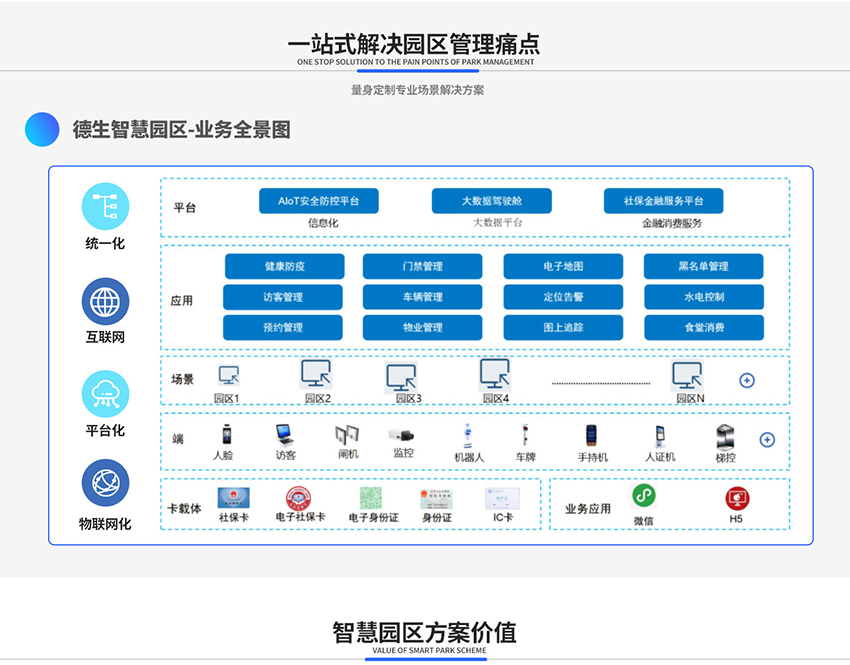Expand more scenes with plus icon in 场景 row
Viewport: 850px width, 665px height.
[x=746, y=381]
